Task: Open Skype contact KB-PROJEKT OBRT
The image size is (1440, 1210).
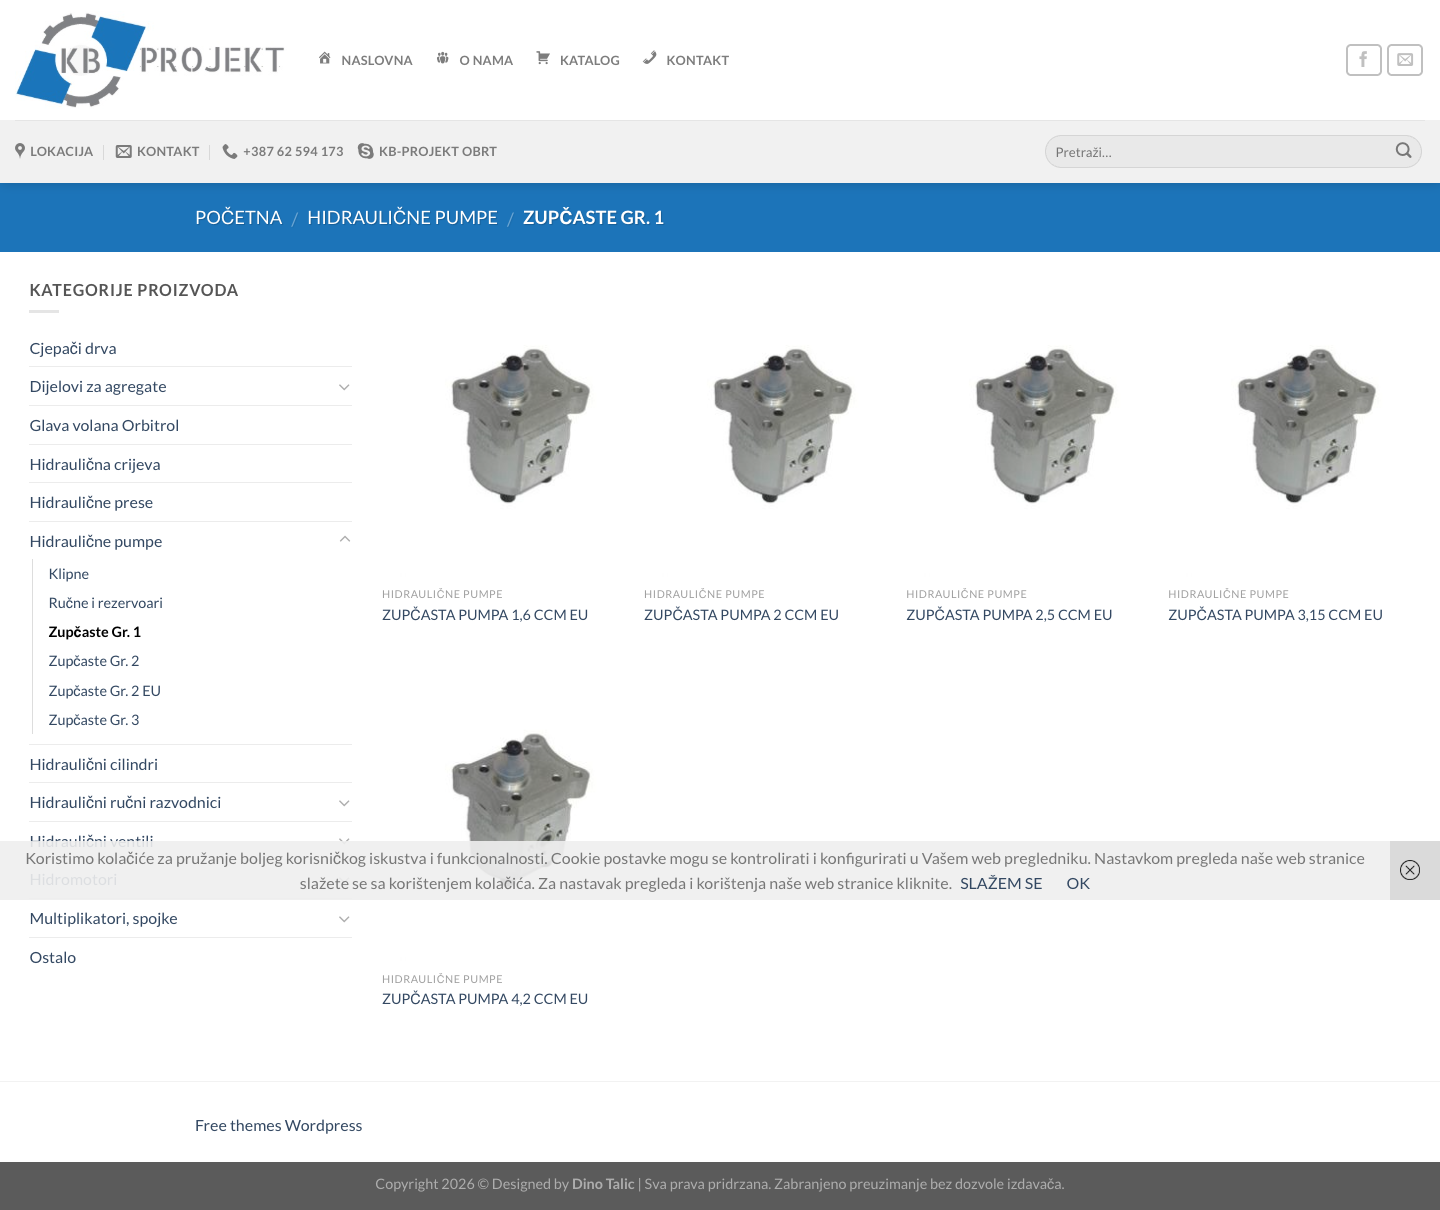Action: [x=427, y=151]
